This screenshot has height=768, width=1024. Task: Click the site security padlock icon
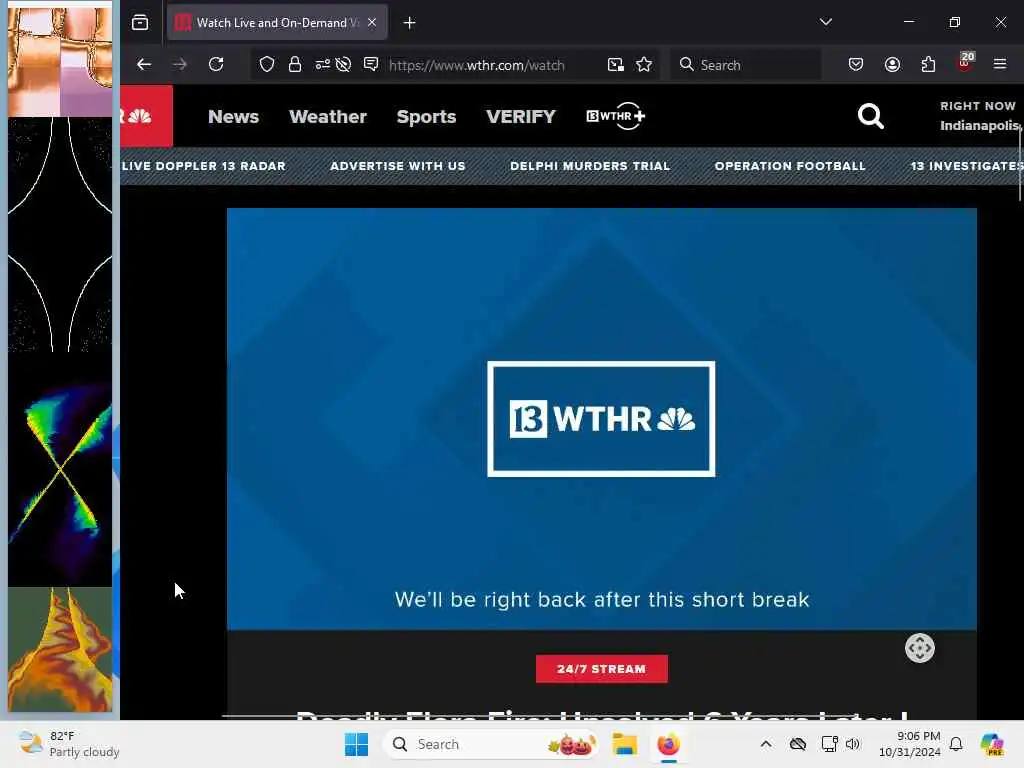coord(295,64)
